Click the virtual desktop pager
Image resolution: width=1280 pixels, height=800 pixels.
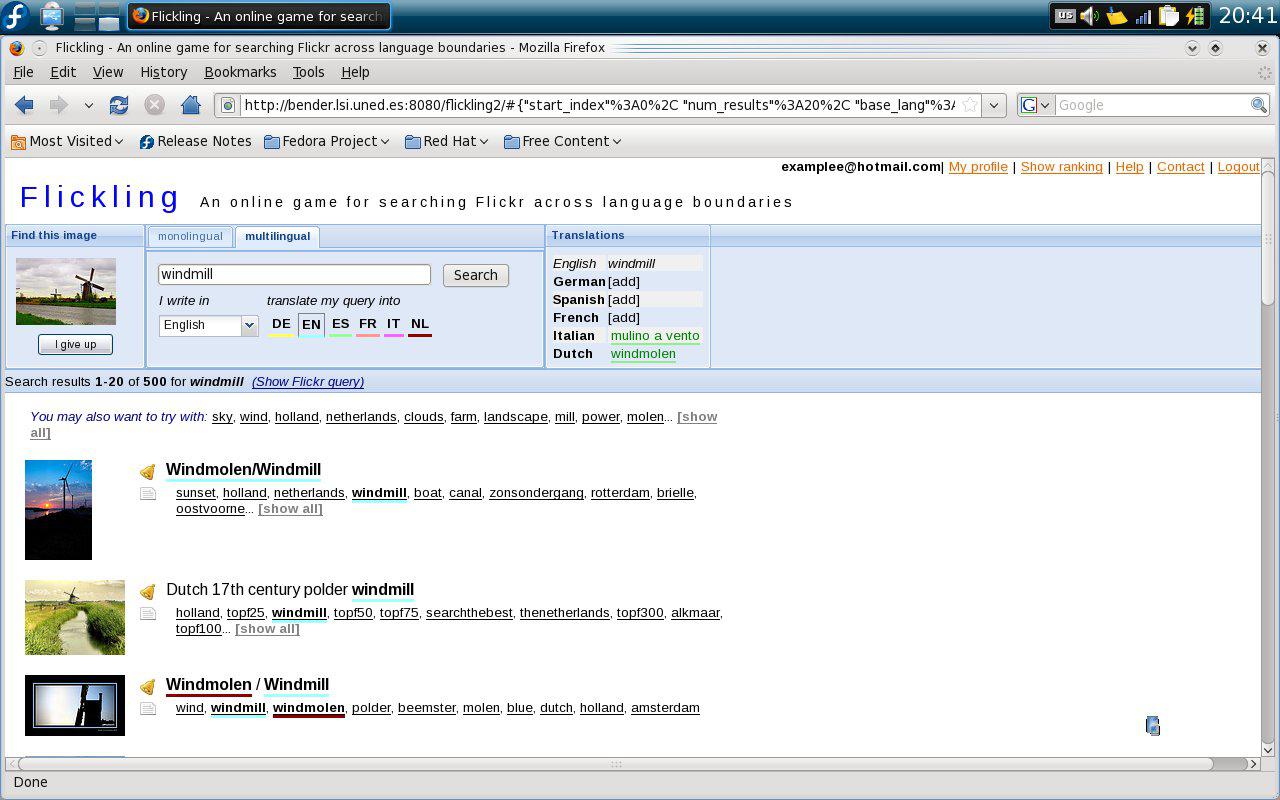98,16
